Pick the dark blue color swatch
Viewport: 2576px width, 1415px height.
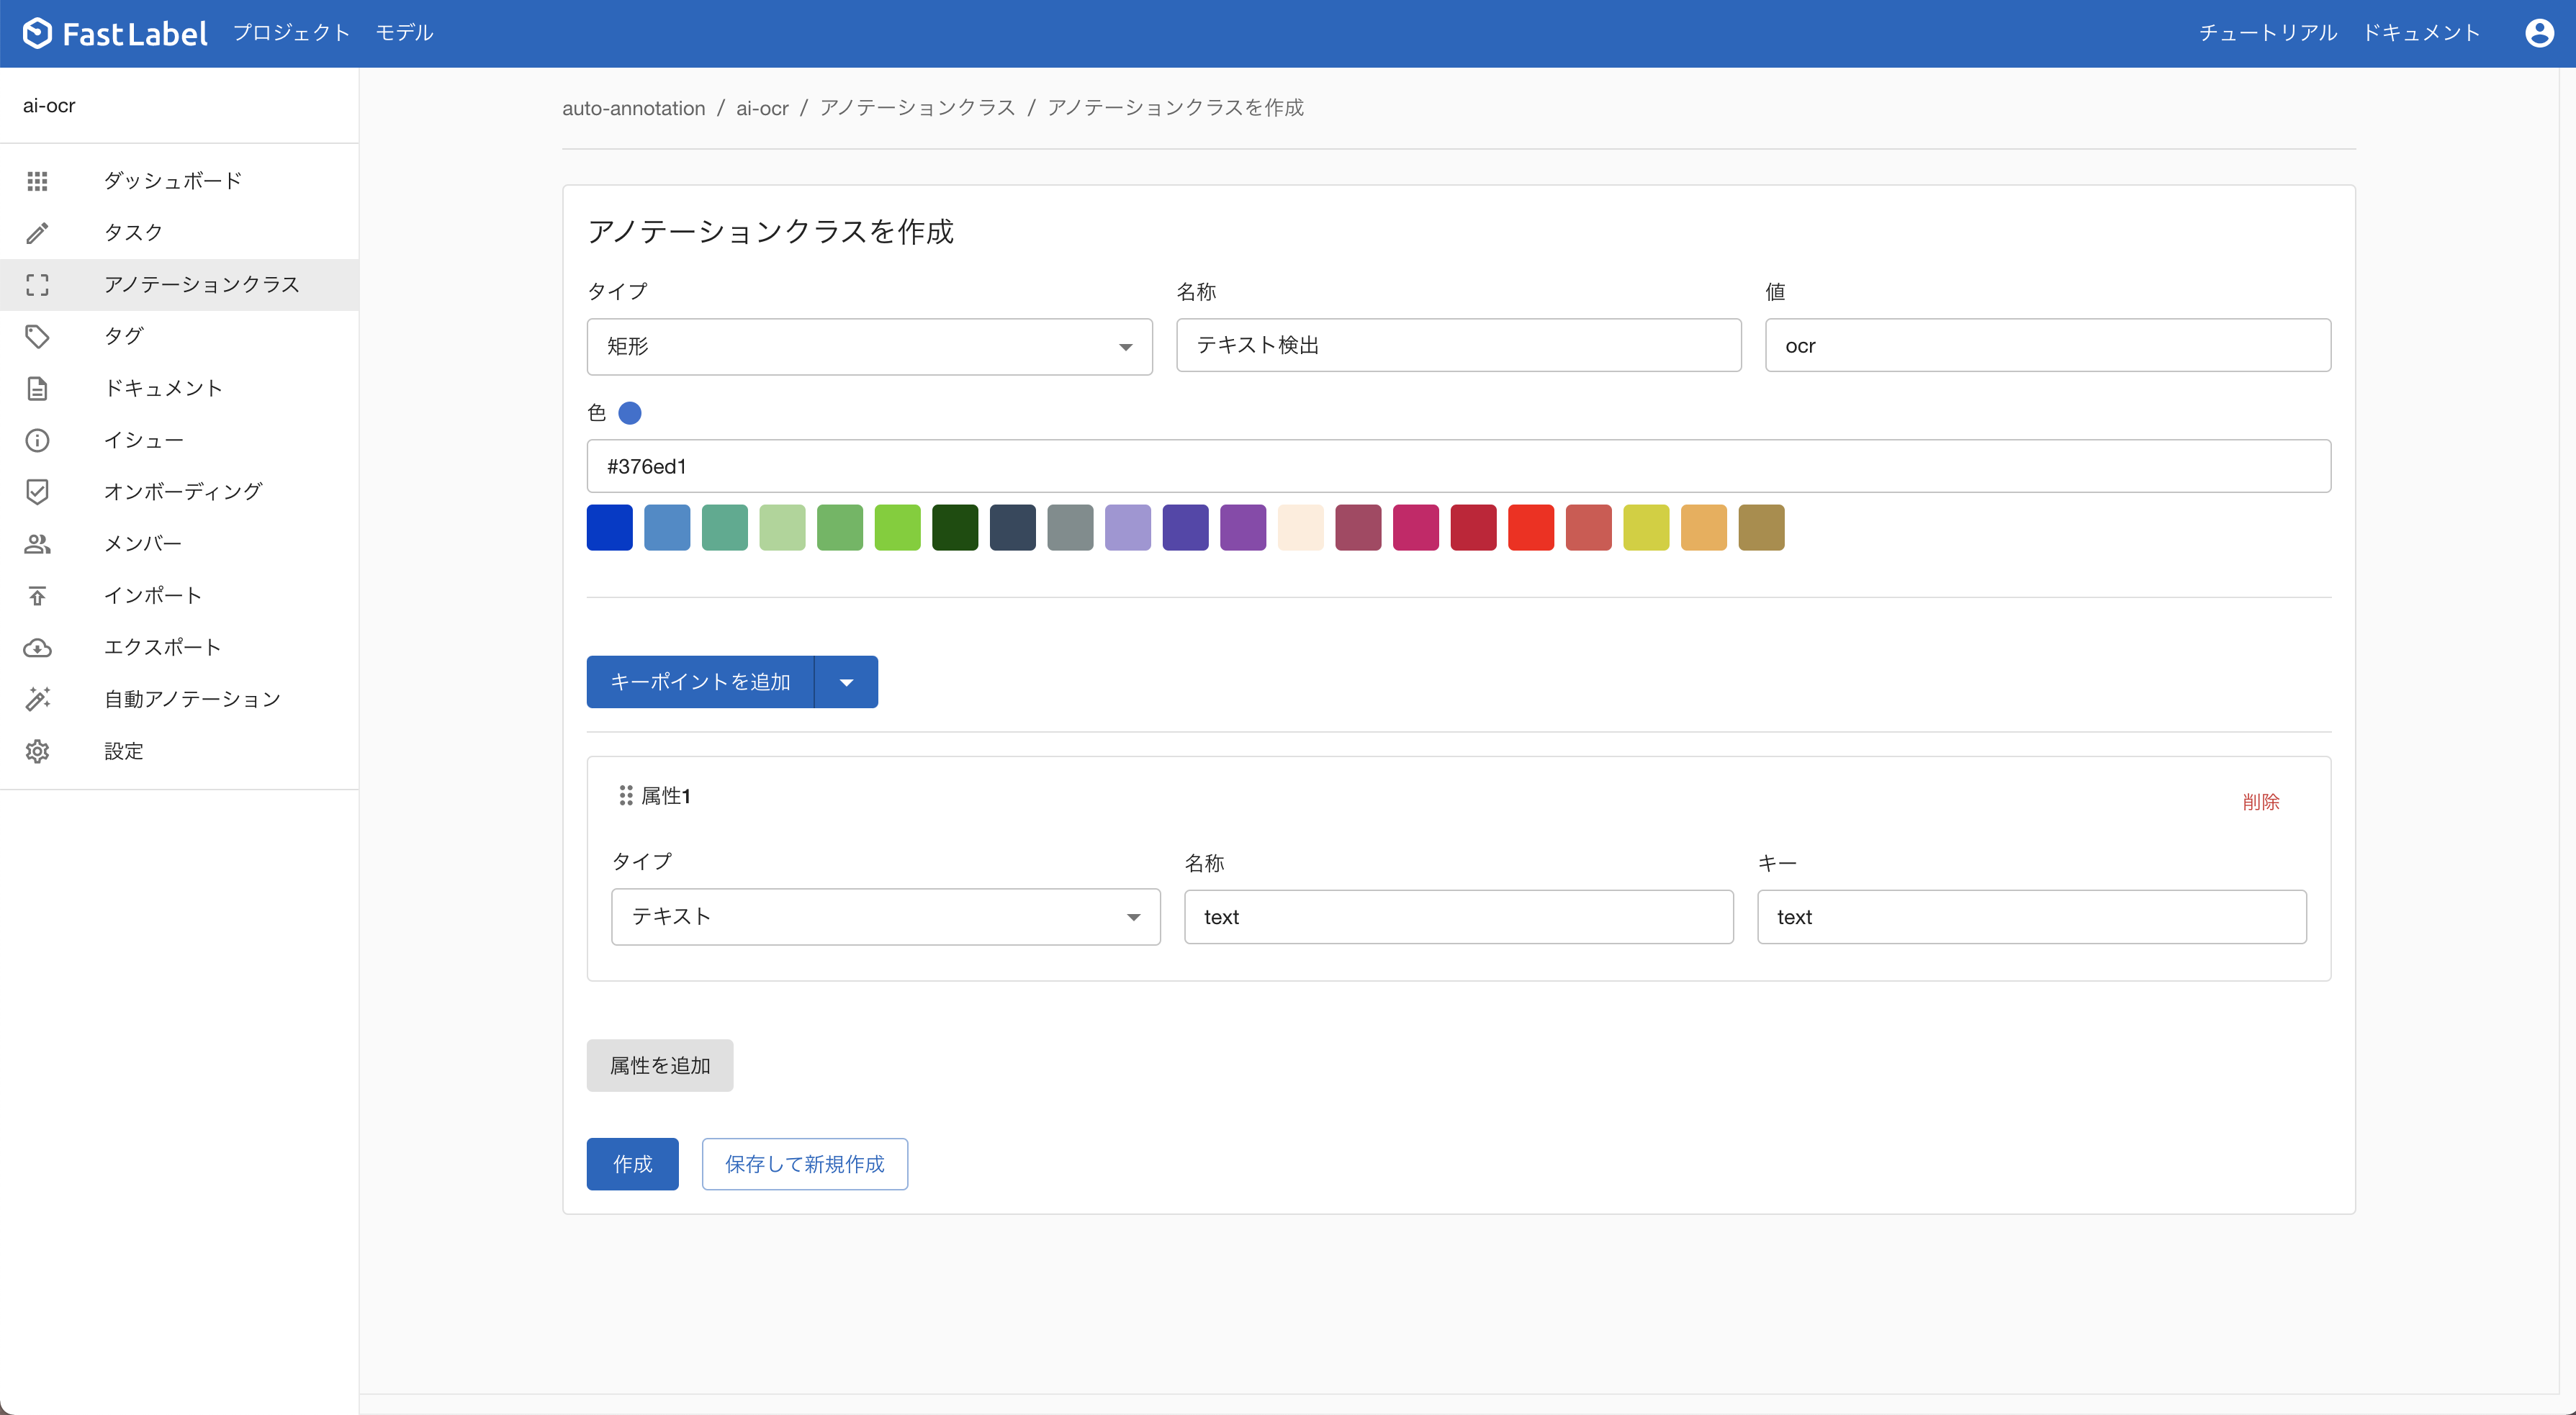pyautogui.click(x=610, y=528)
